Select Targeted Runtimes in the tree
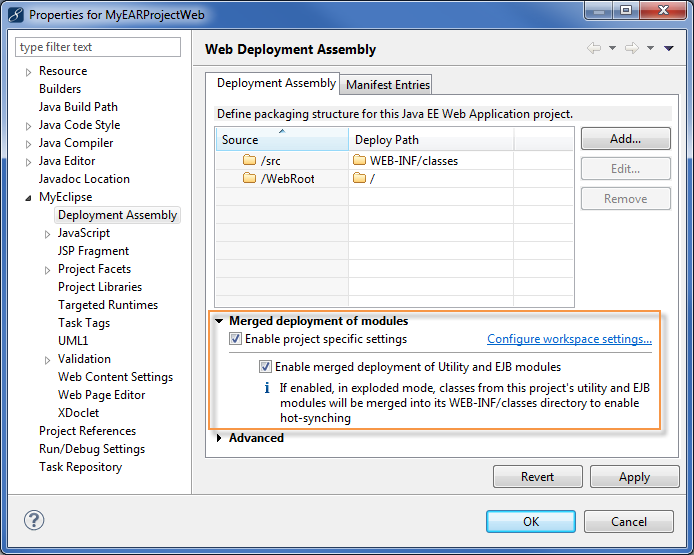694x555 pixels. click(108, 305)
